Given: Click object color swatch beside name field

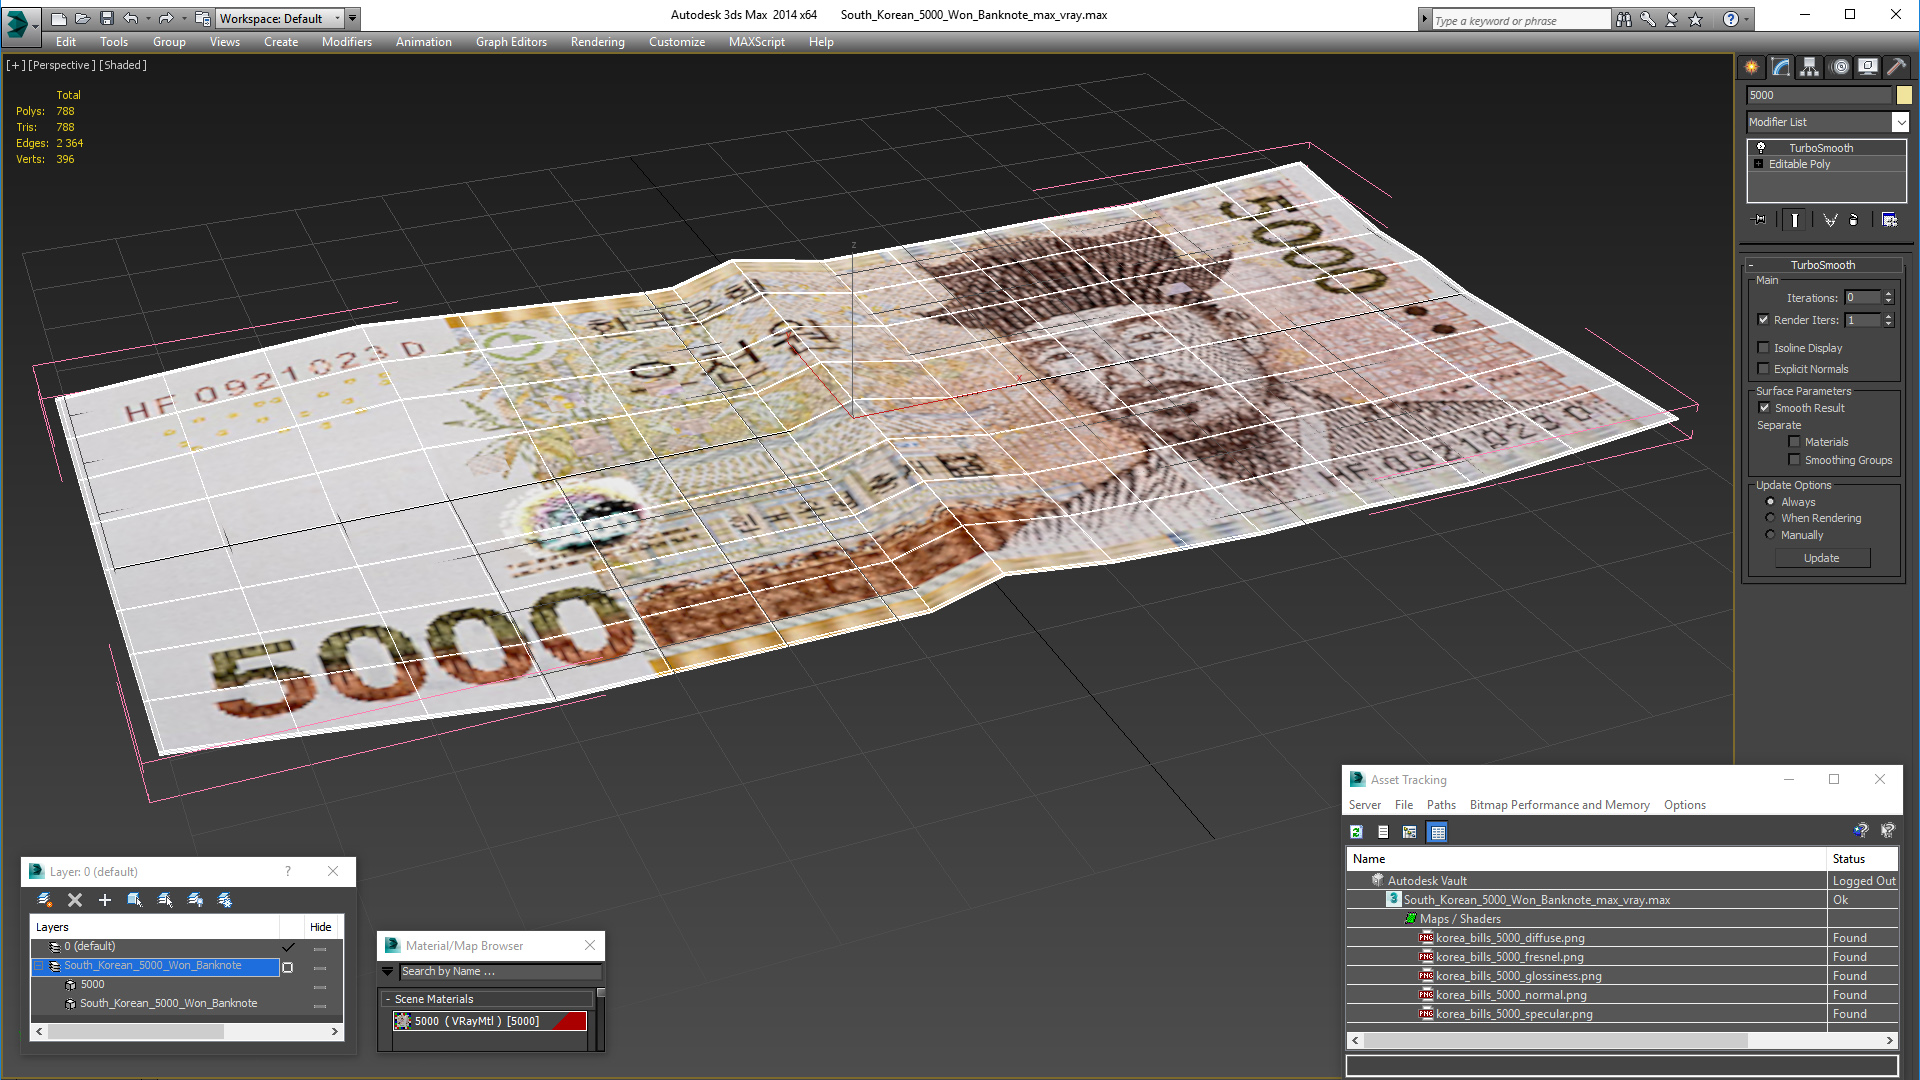Looking at the screenshot, I should [x=1904, y=95].
